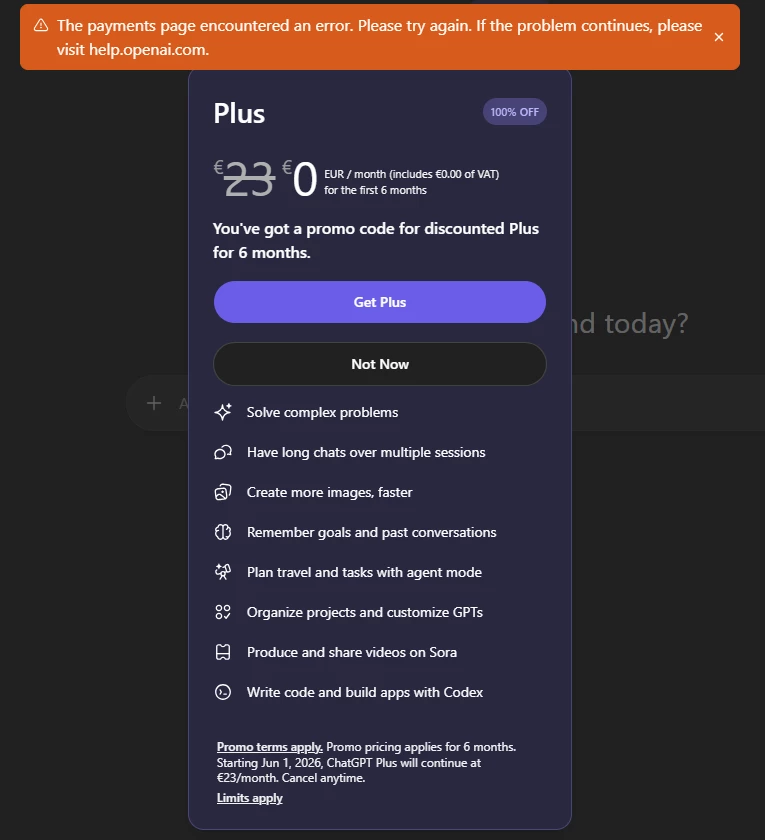Click the Codex code icon
765x840 pixels.
223,692
